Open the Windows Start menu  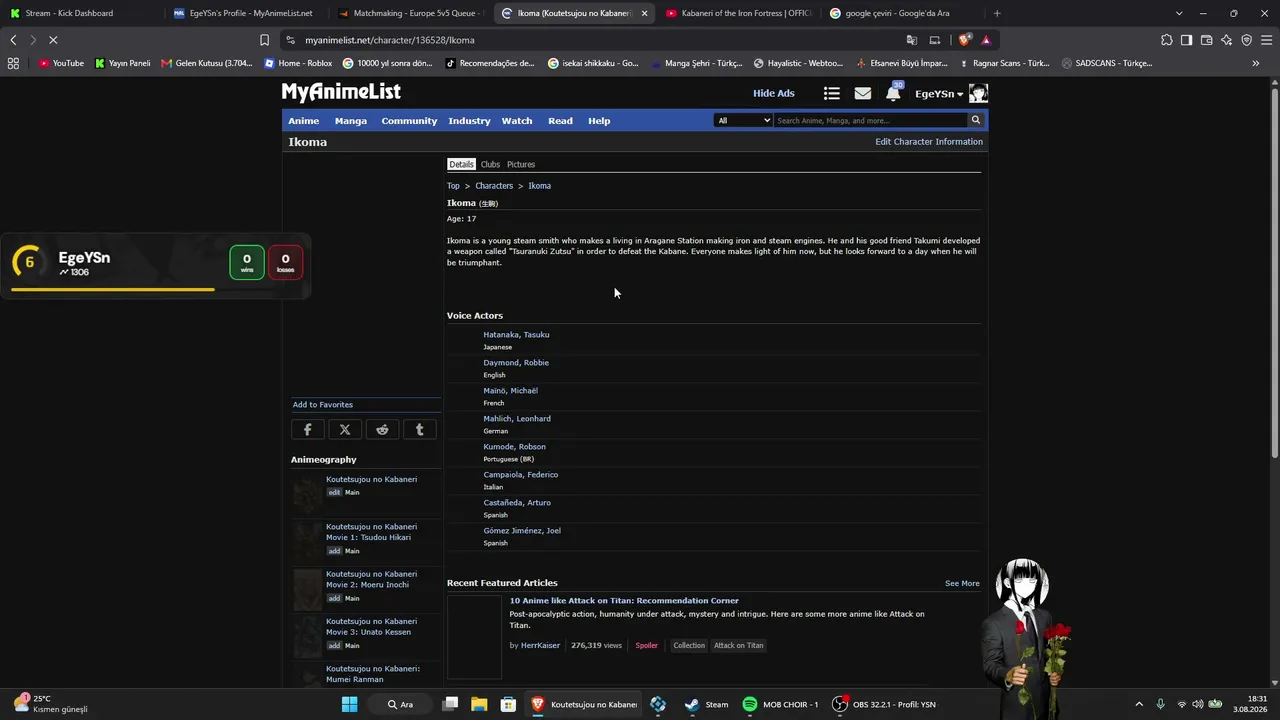[x=349, y=704]
